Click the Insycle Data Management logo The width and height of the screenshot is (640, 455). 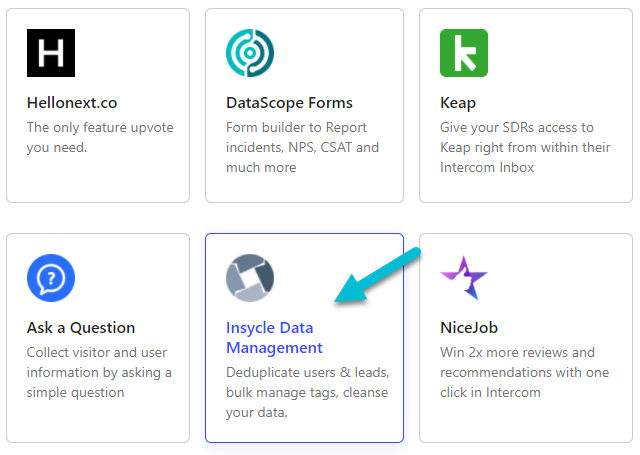tap(250, 277)
